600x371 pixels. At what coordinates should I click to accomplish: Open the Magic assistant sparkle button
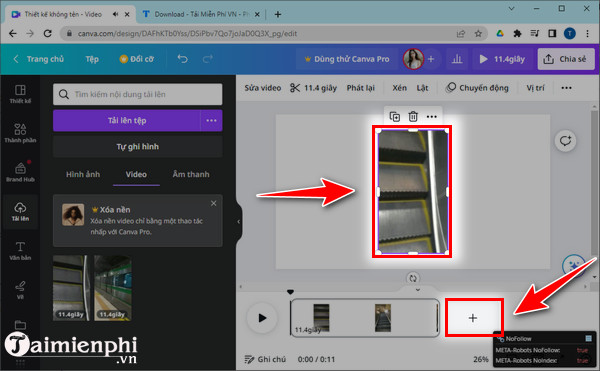573,265
